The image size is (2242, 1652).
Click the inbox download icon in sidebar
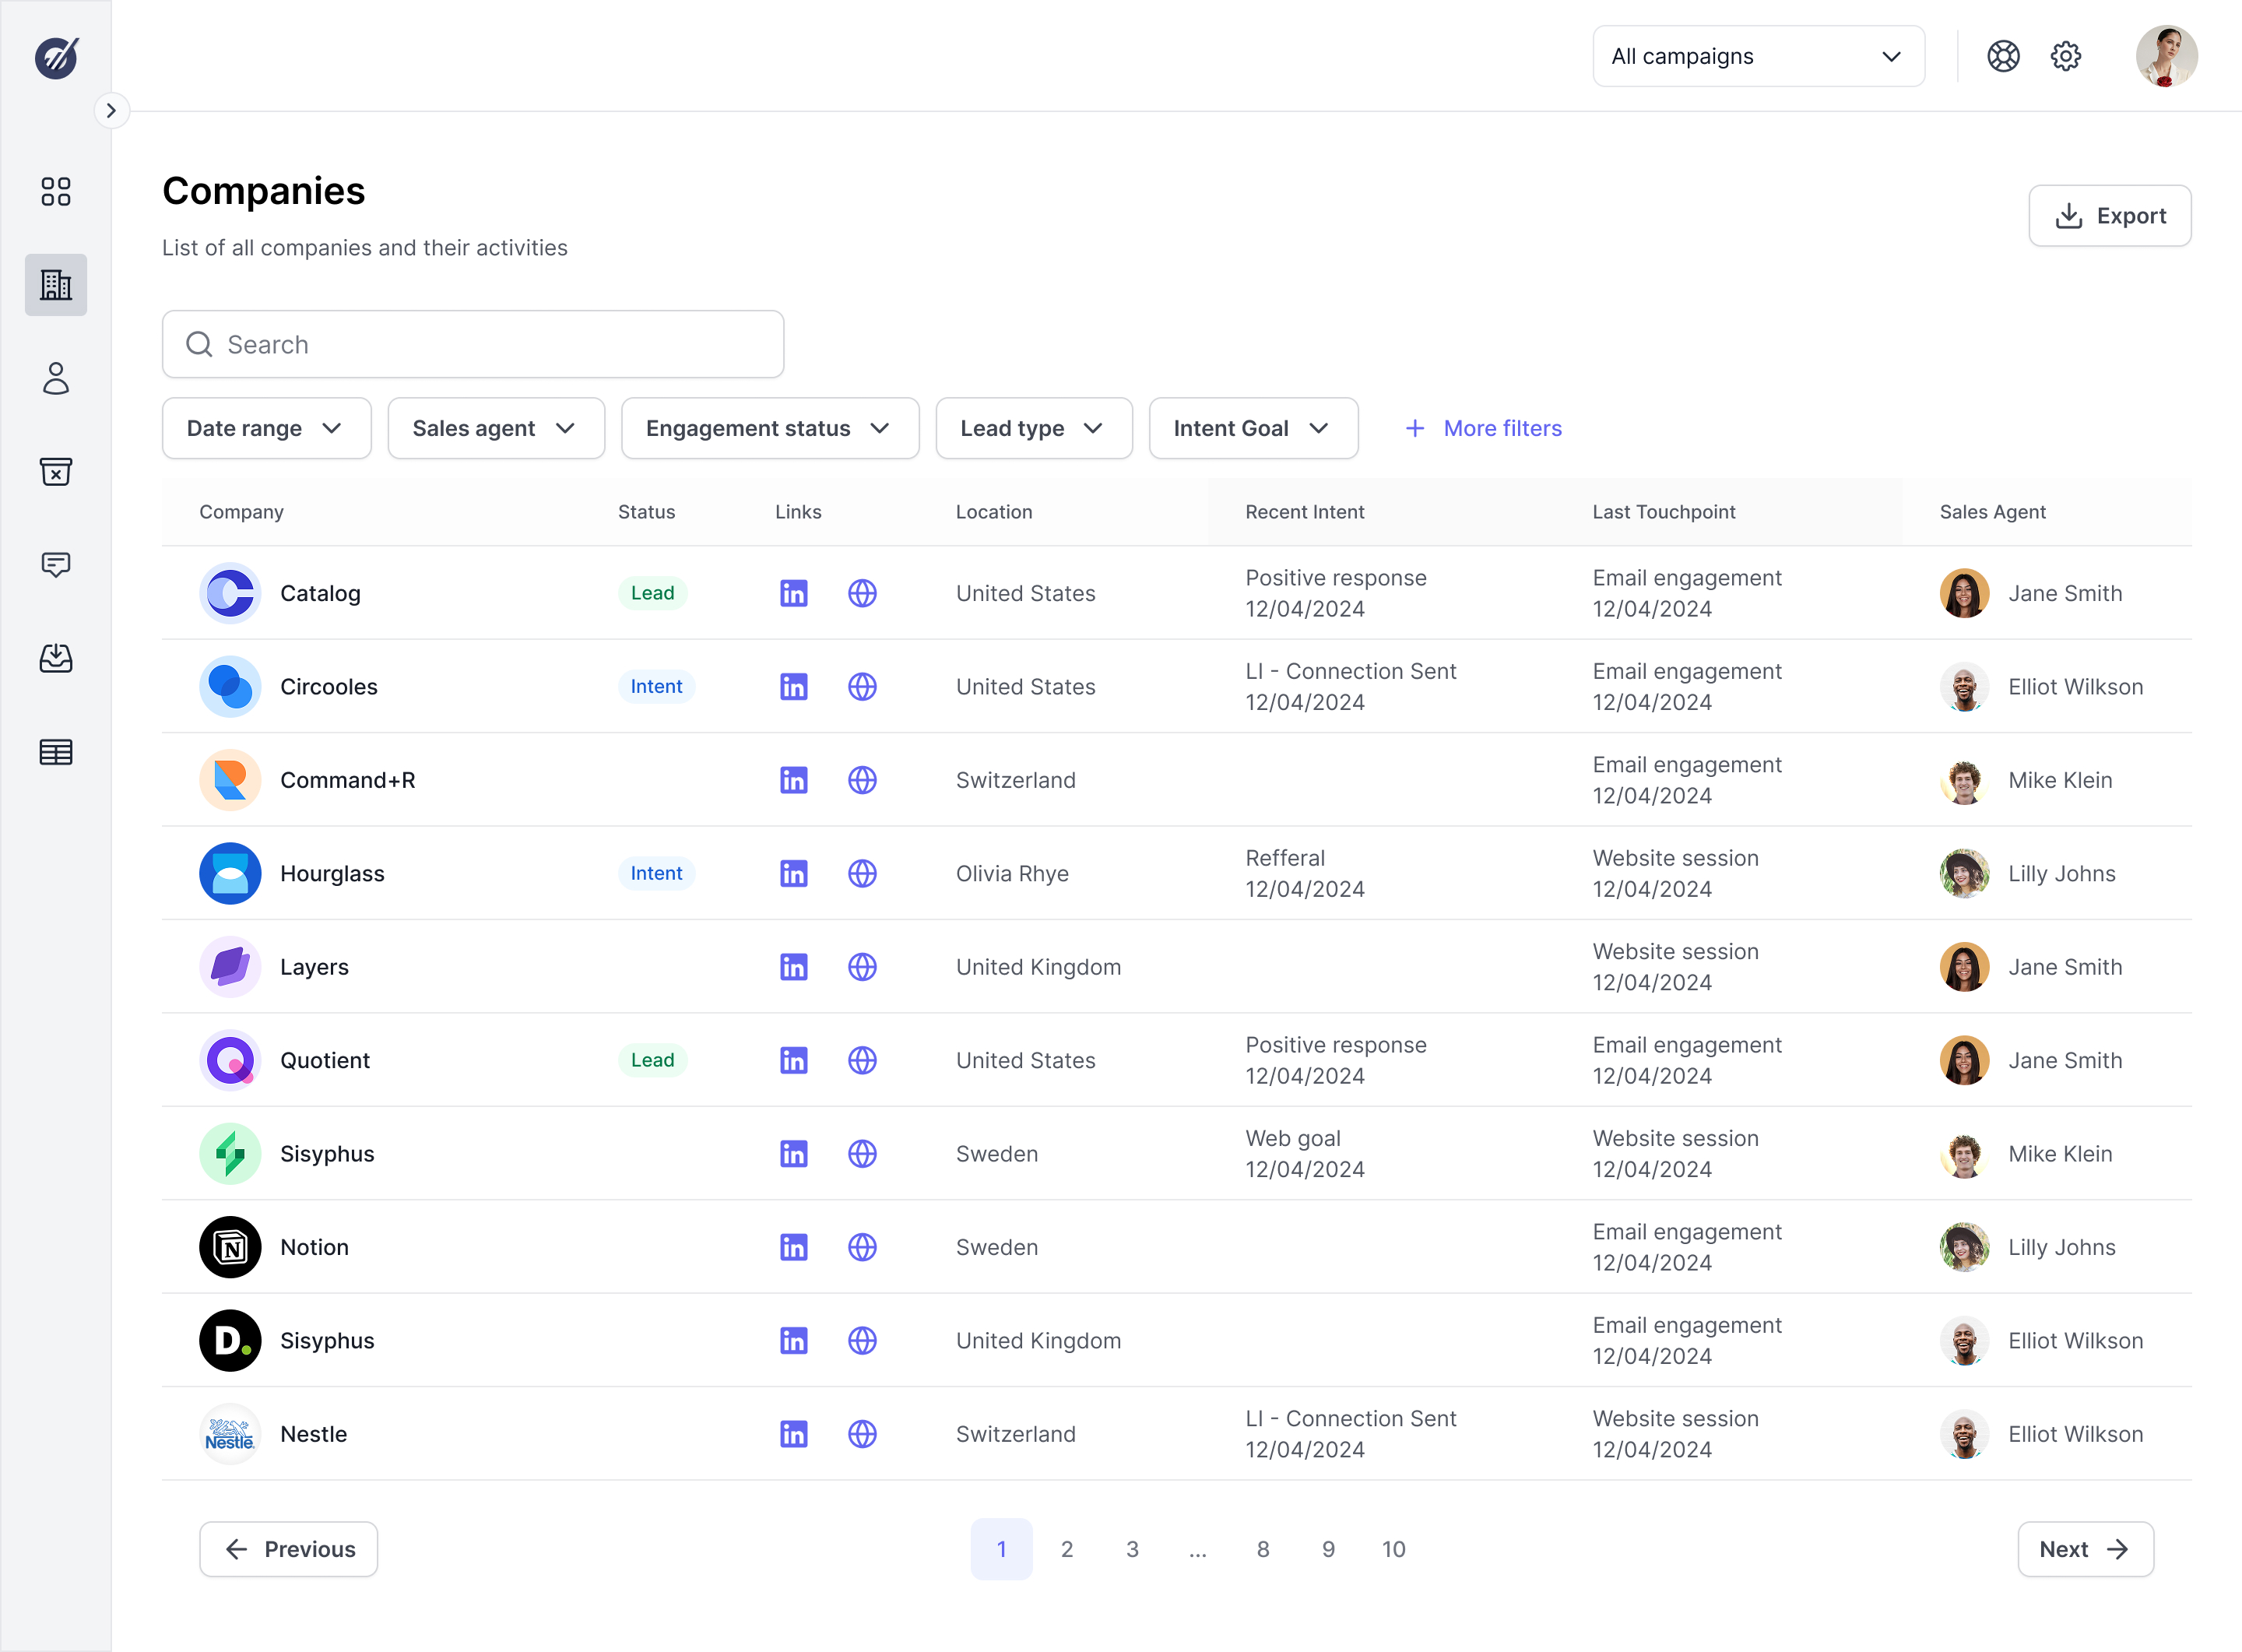point(56,658)
